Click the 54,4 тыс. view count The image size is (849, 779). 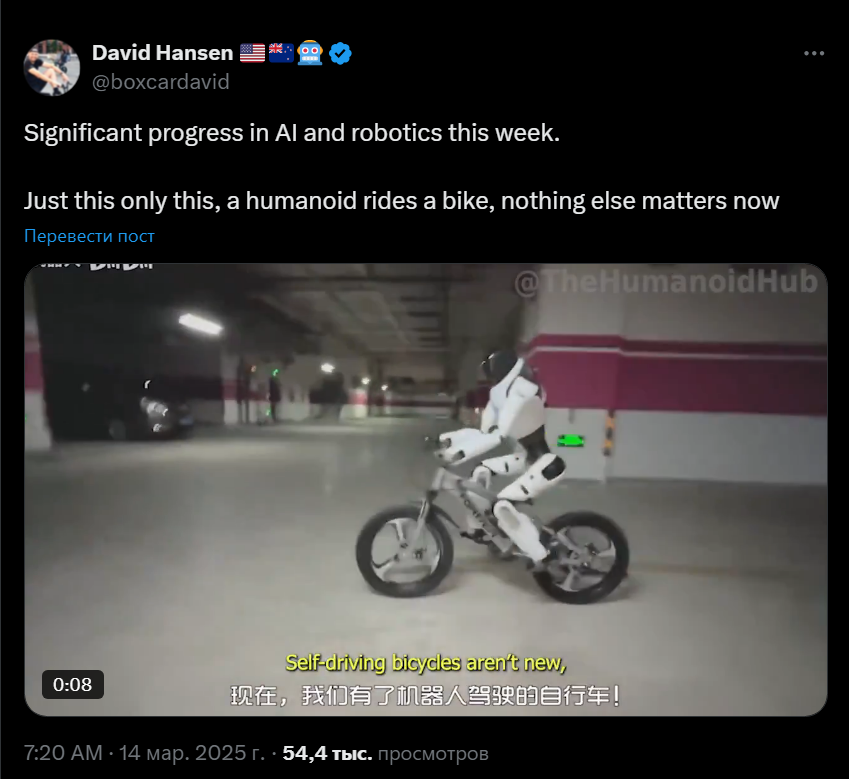click(328, 753)
